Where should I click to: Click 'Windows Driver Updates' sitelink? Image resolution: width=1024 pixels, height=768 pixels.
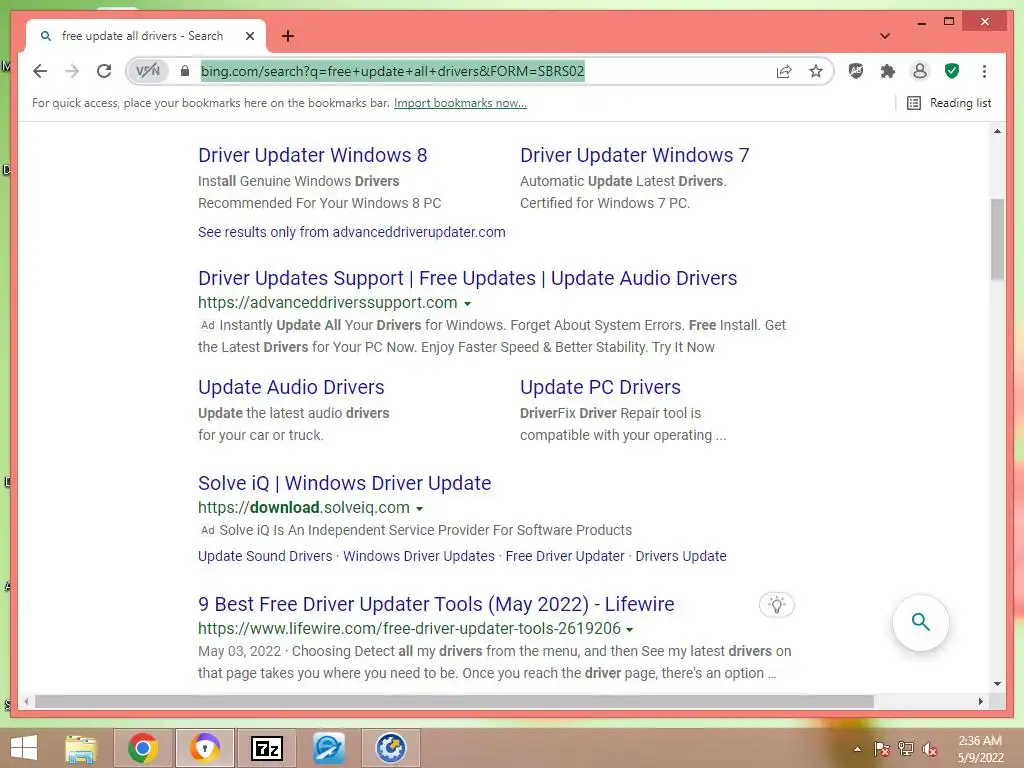(x=419, y=556)
